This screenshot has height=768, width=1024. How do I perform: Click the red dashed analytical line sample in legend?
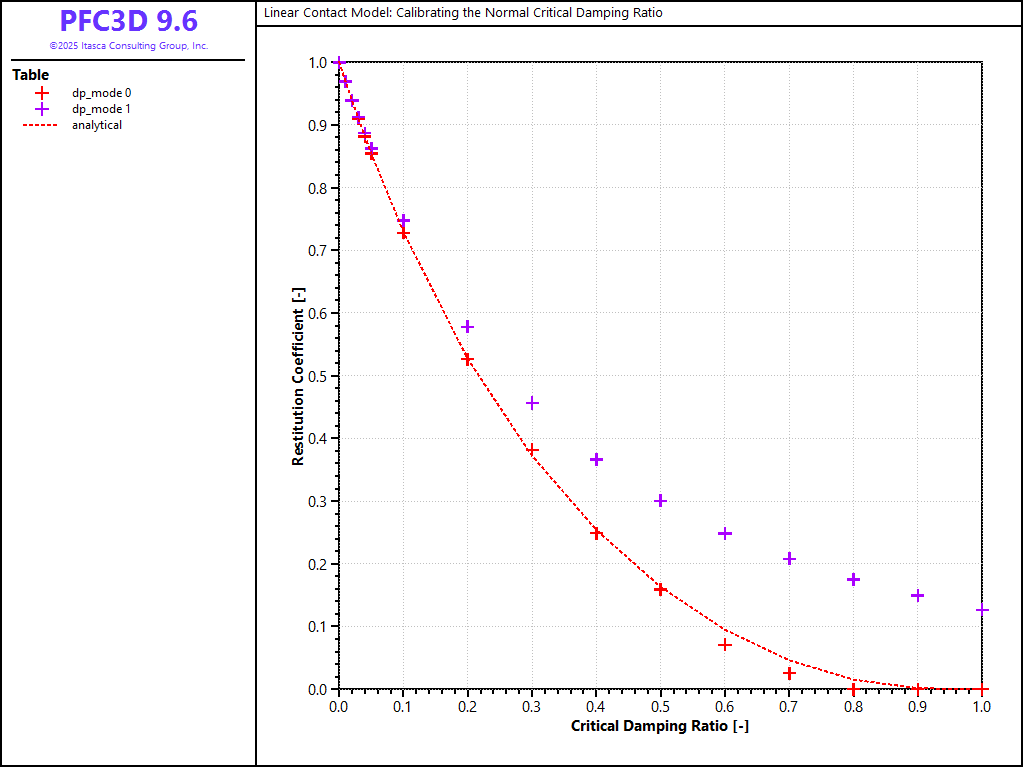pyautogui.click(x=42, y=125)
